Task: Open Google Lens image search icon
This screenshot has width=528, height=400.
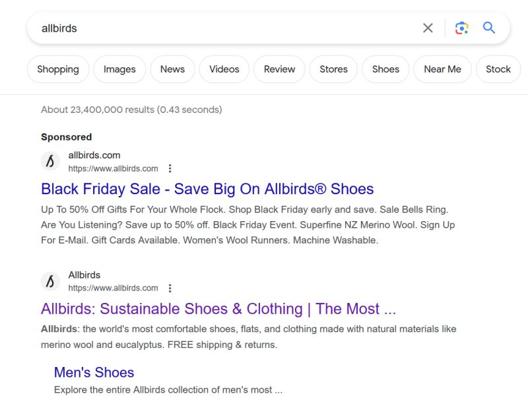Action: click(462, 28)
